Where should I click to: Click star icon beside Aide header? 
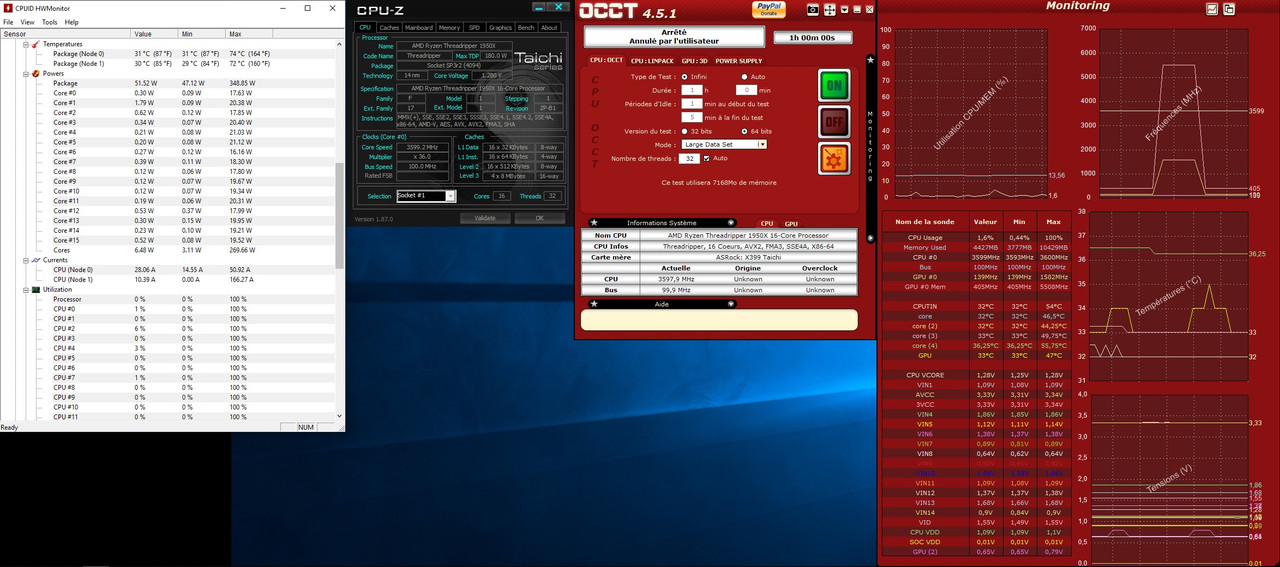594,304
